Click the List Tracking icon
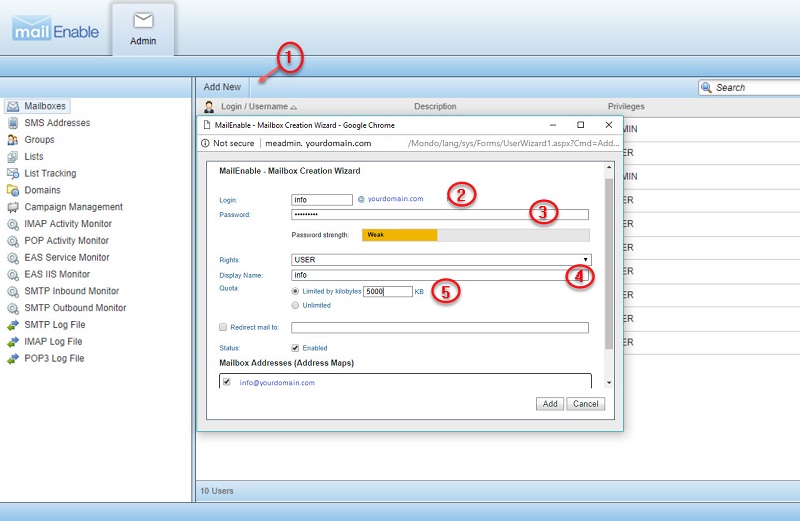This screenshot has height=521, width=800. click(13, 173)
